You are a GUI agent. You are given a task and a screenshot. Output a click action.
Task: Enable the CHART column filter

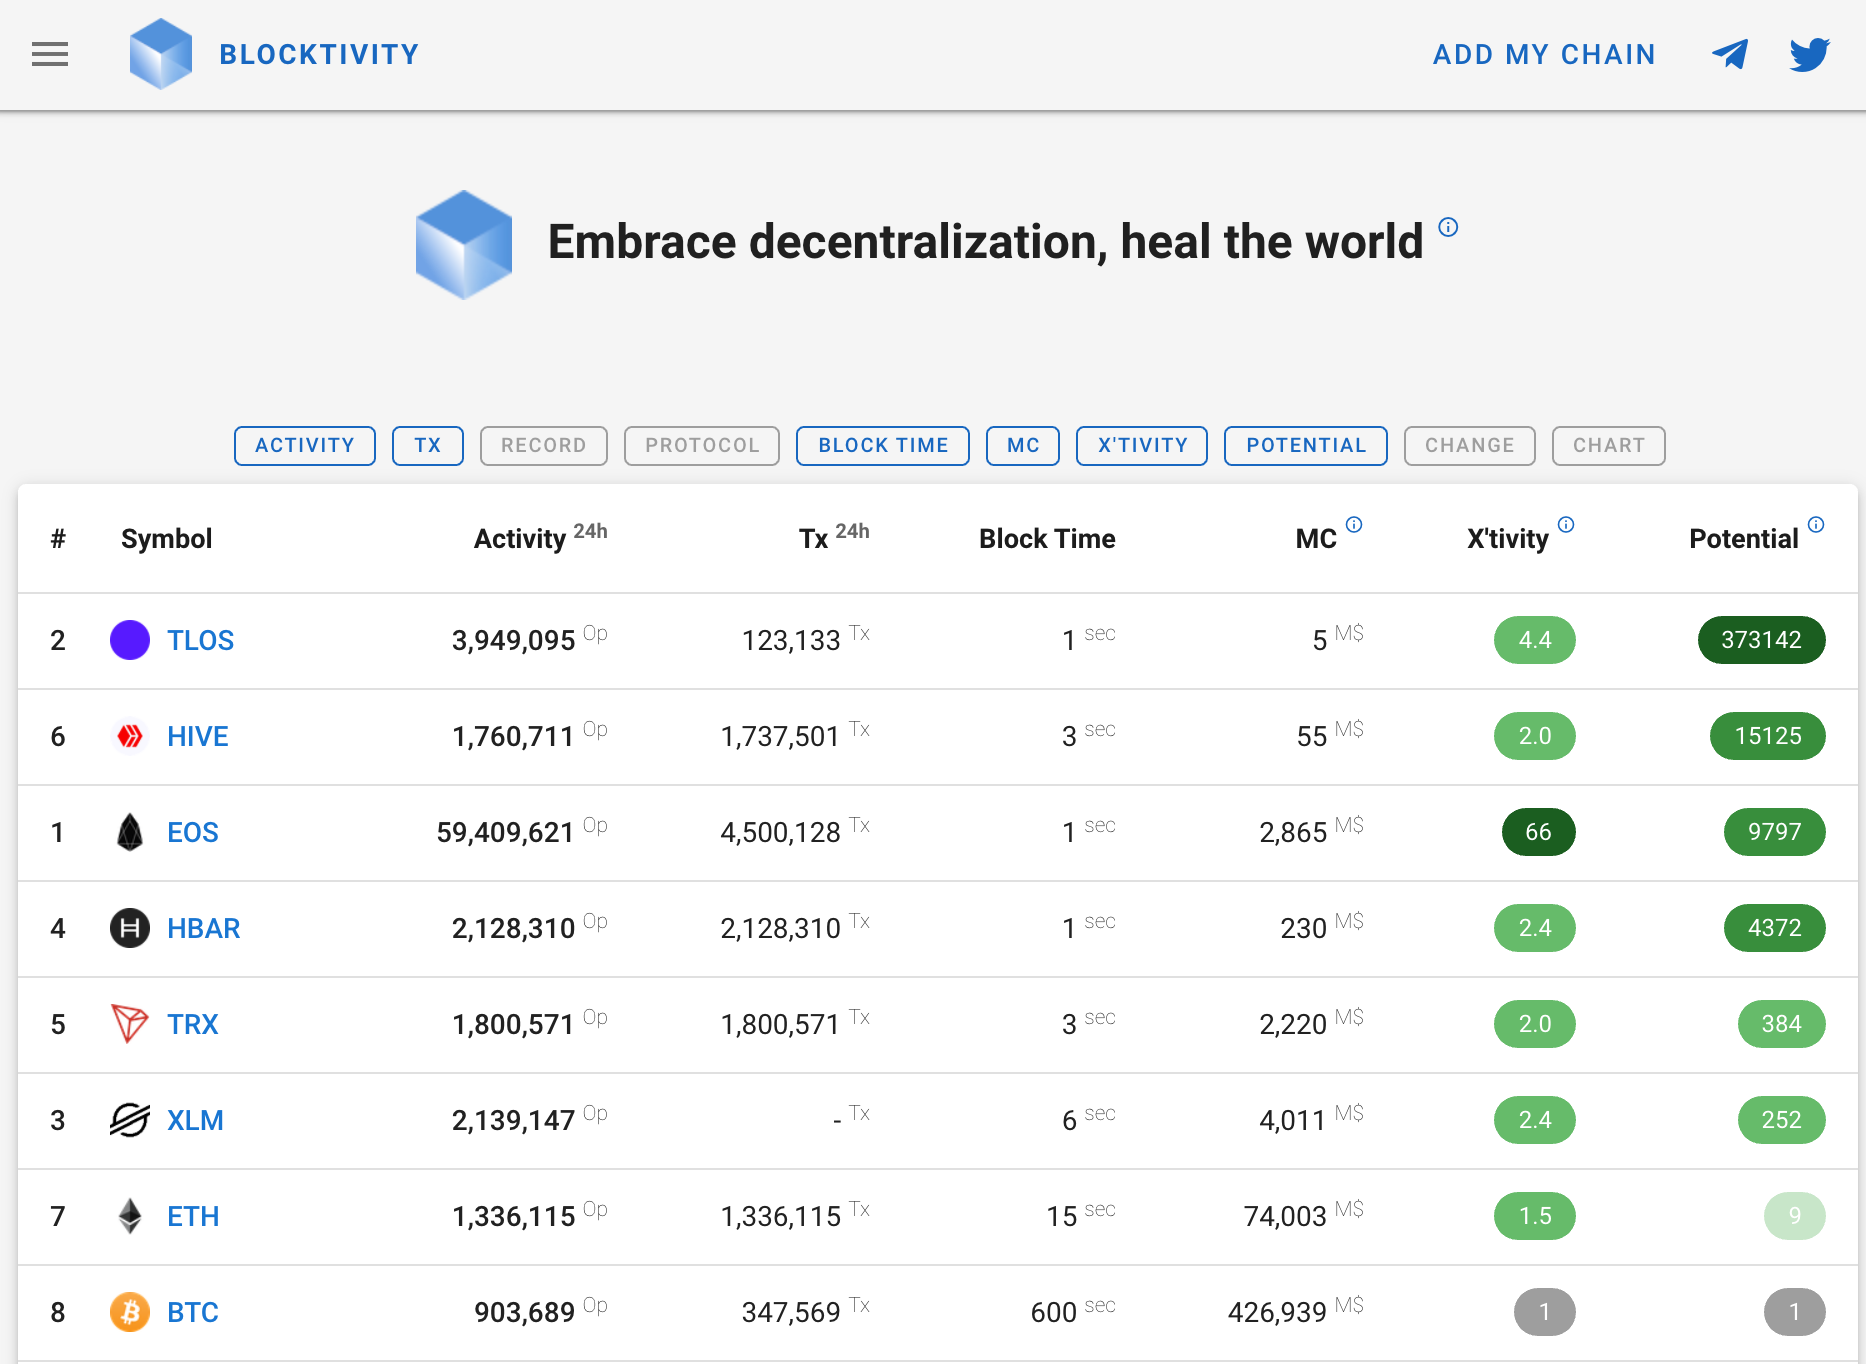(1609, 446)
